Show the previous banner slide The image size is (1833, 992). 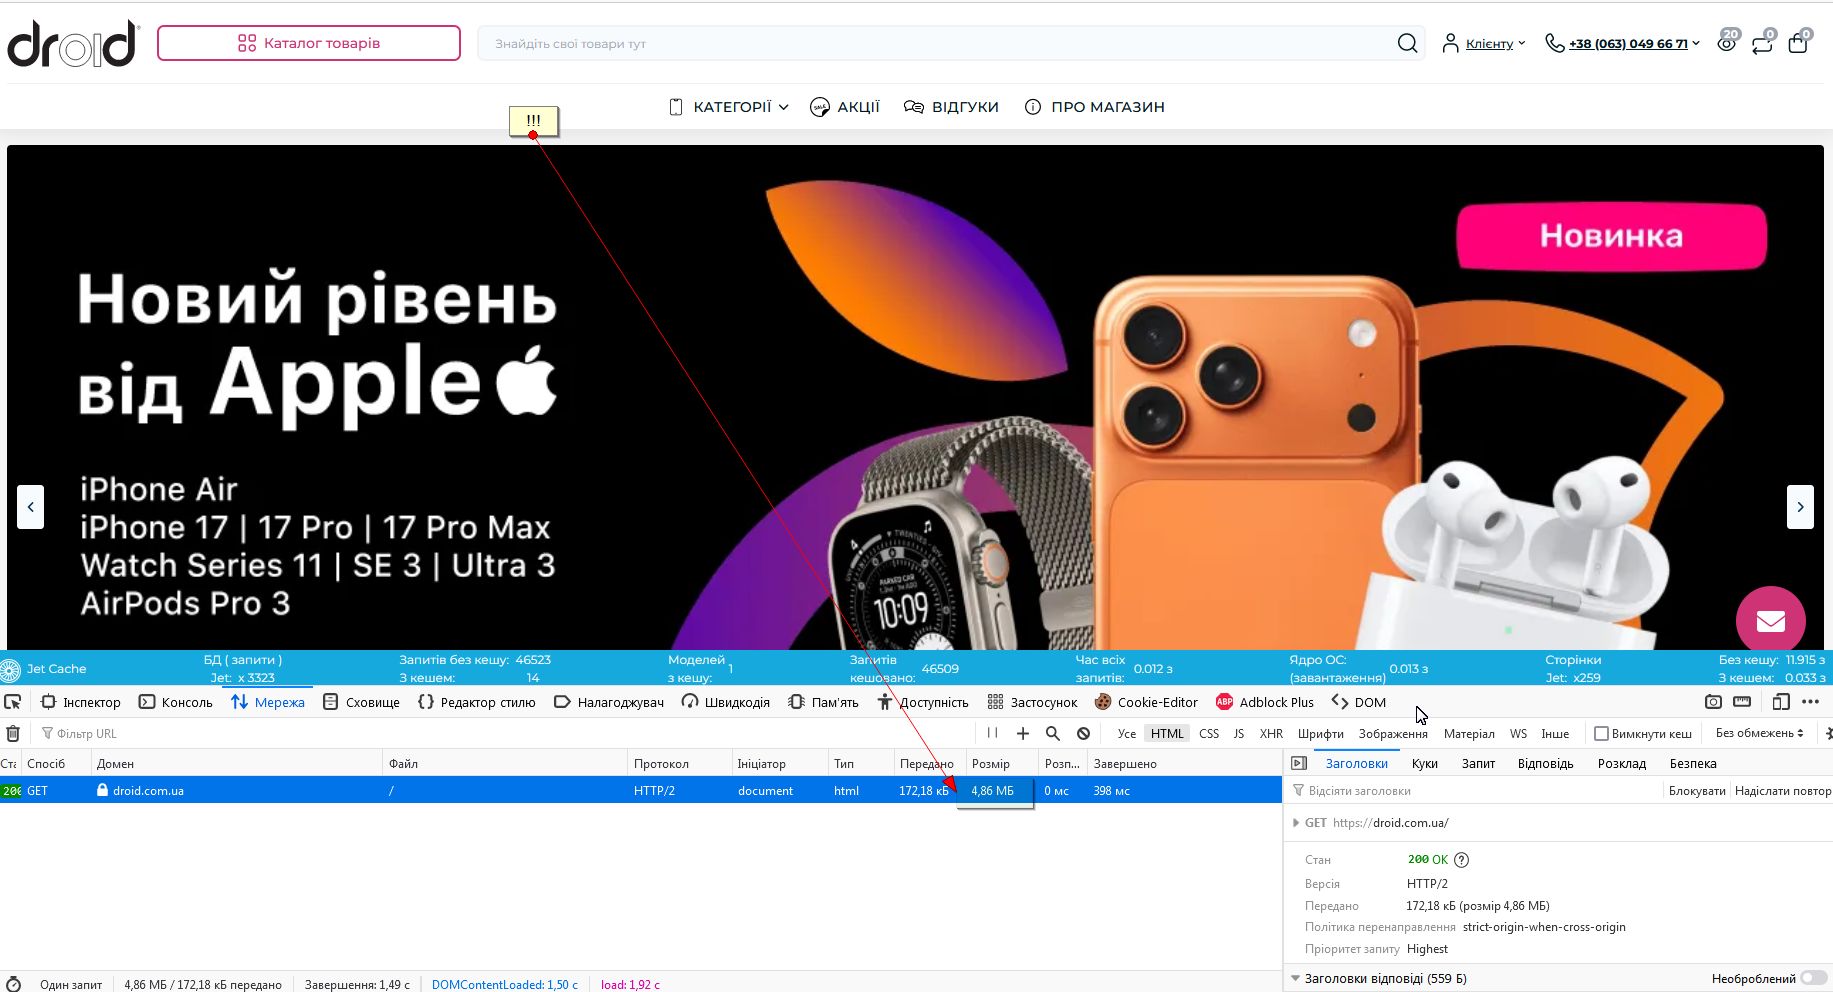(x=30, y=507)
